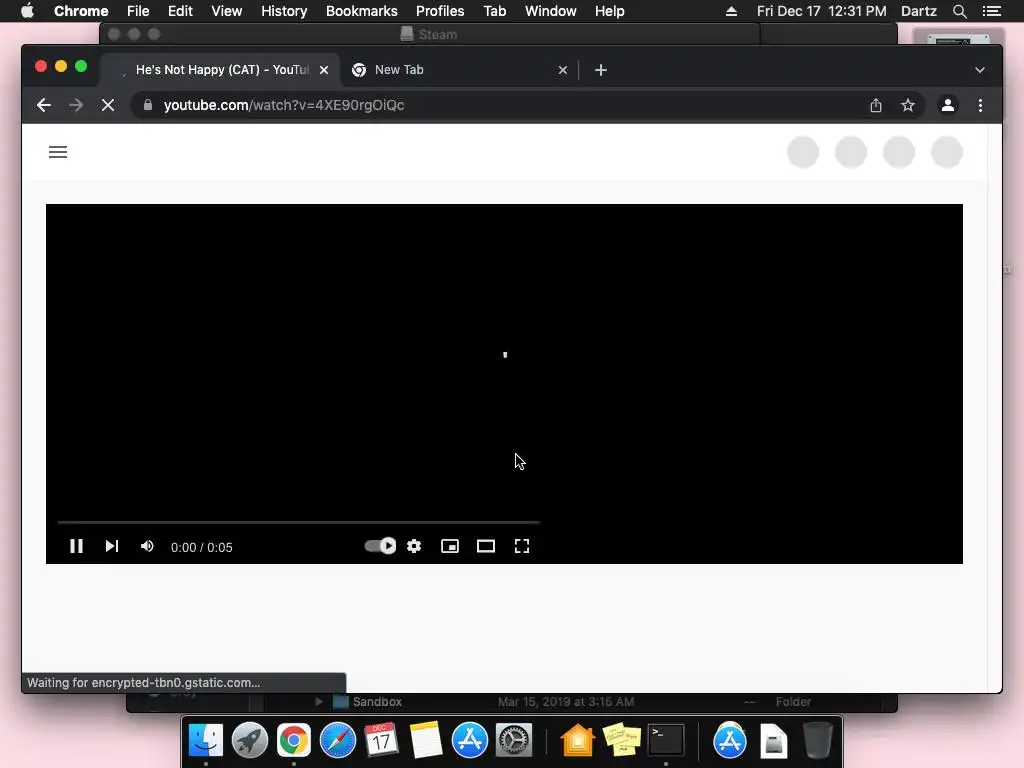Open App Store next to Notes in Dock
Image resolution: width=1024 pixels, height=768 pixels.
point(470,741)
